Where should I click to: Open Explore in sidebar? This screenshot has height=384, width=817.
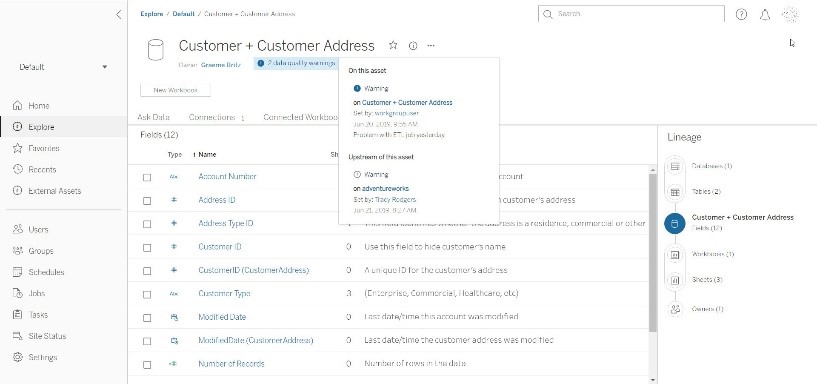(64, 127)
